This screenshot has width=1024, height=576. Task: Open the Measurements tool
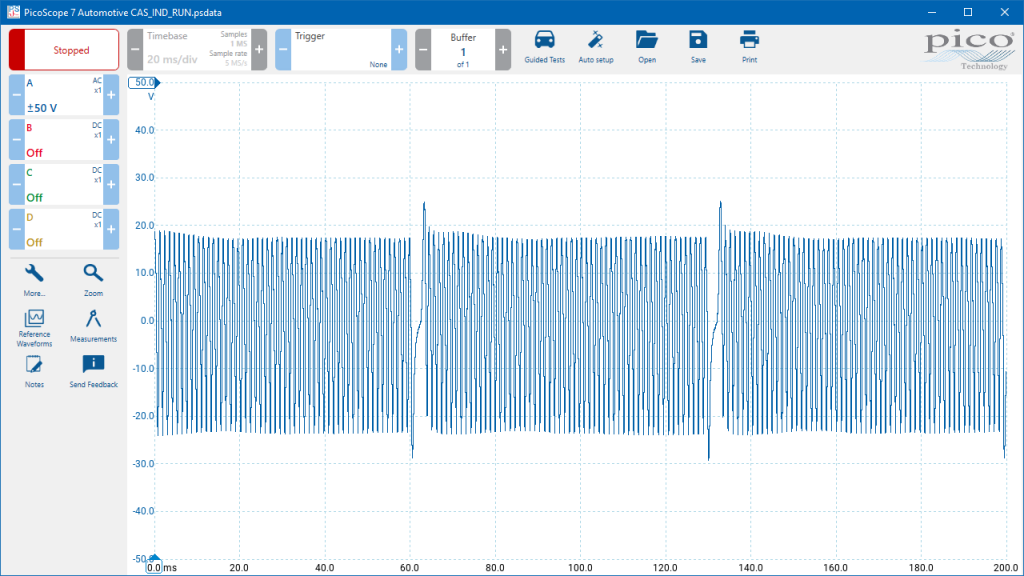pyautogui.click(x=93, y=326)
